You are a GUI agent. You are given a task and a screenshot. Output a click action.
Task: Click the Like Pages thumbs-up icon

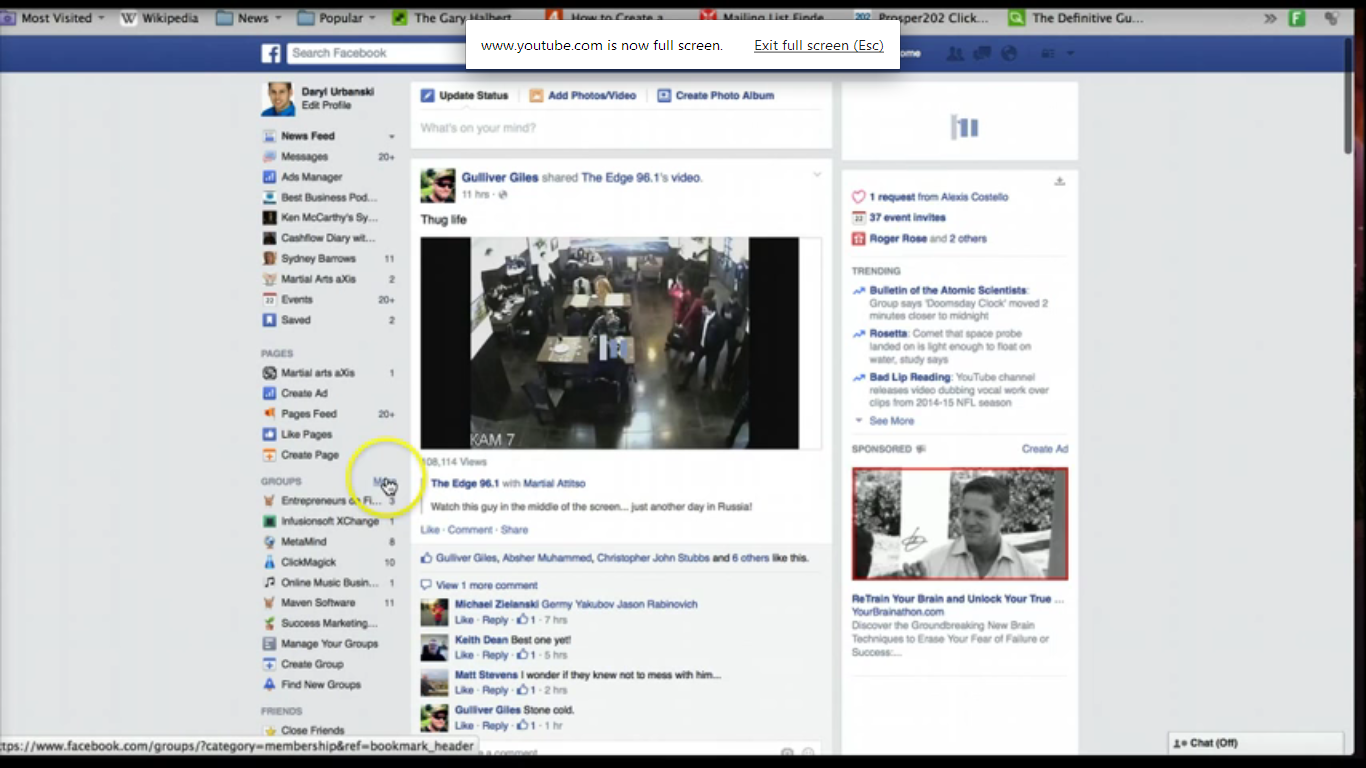269,434
